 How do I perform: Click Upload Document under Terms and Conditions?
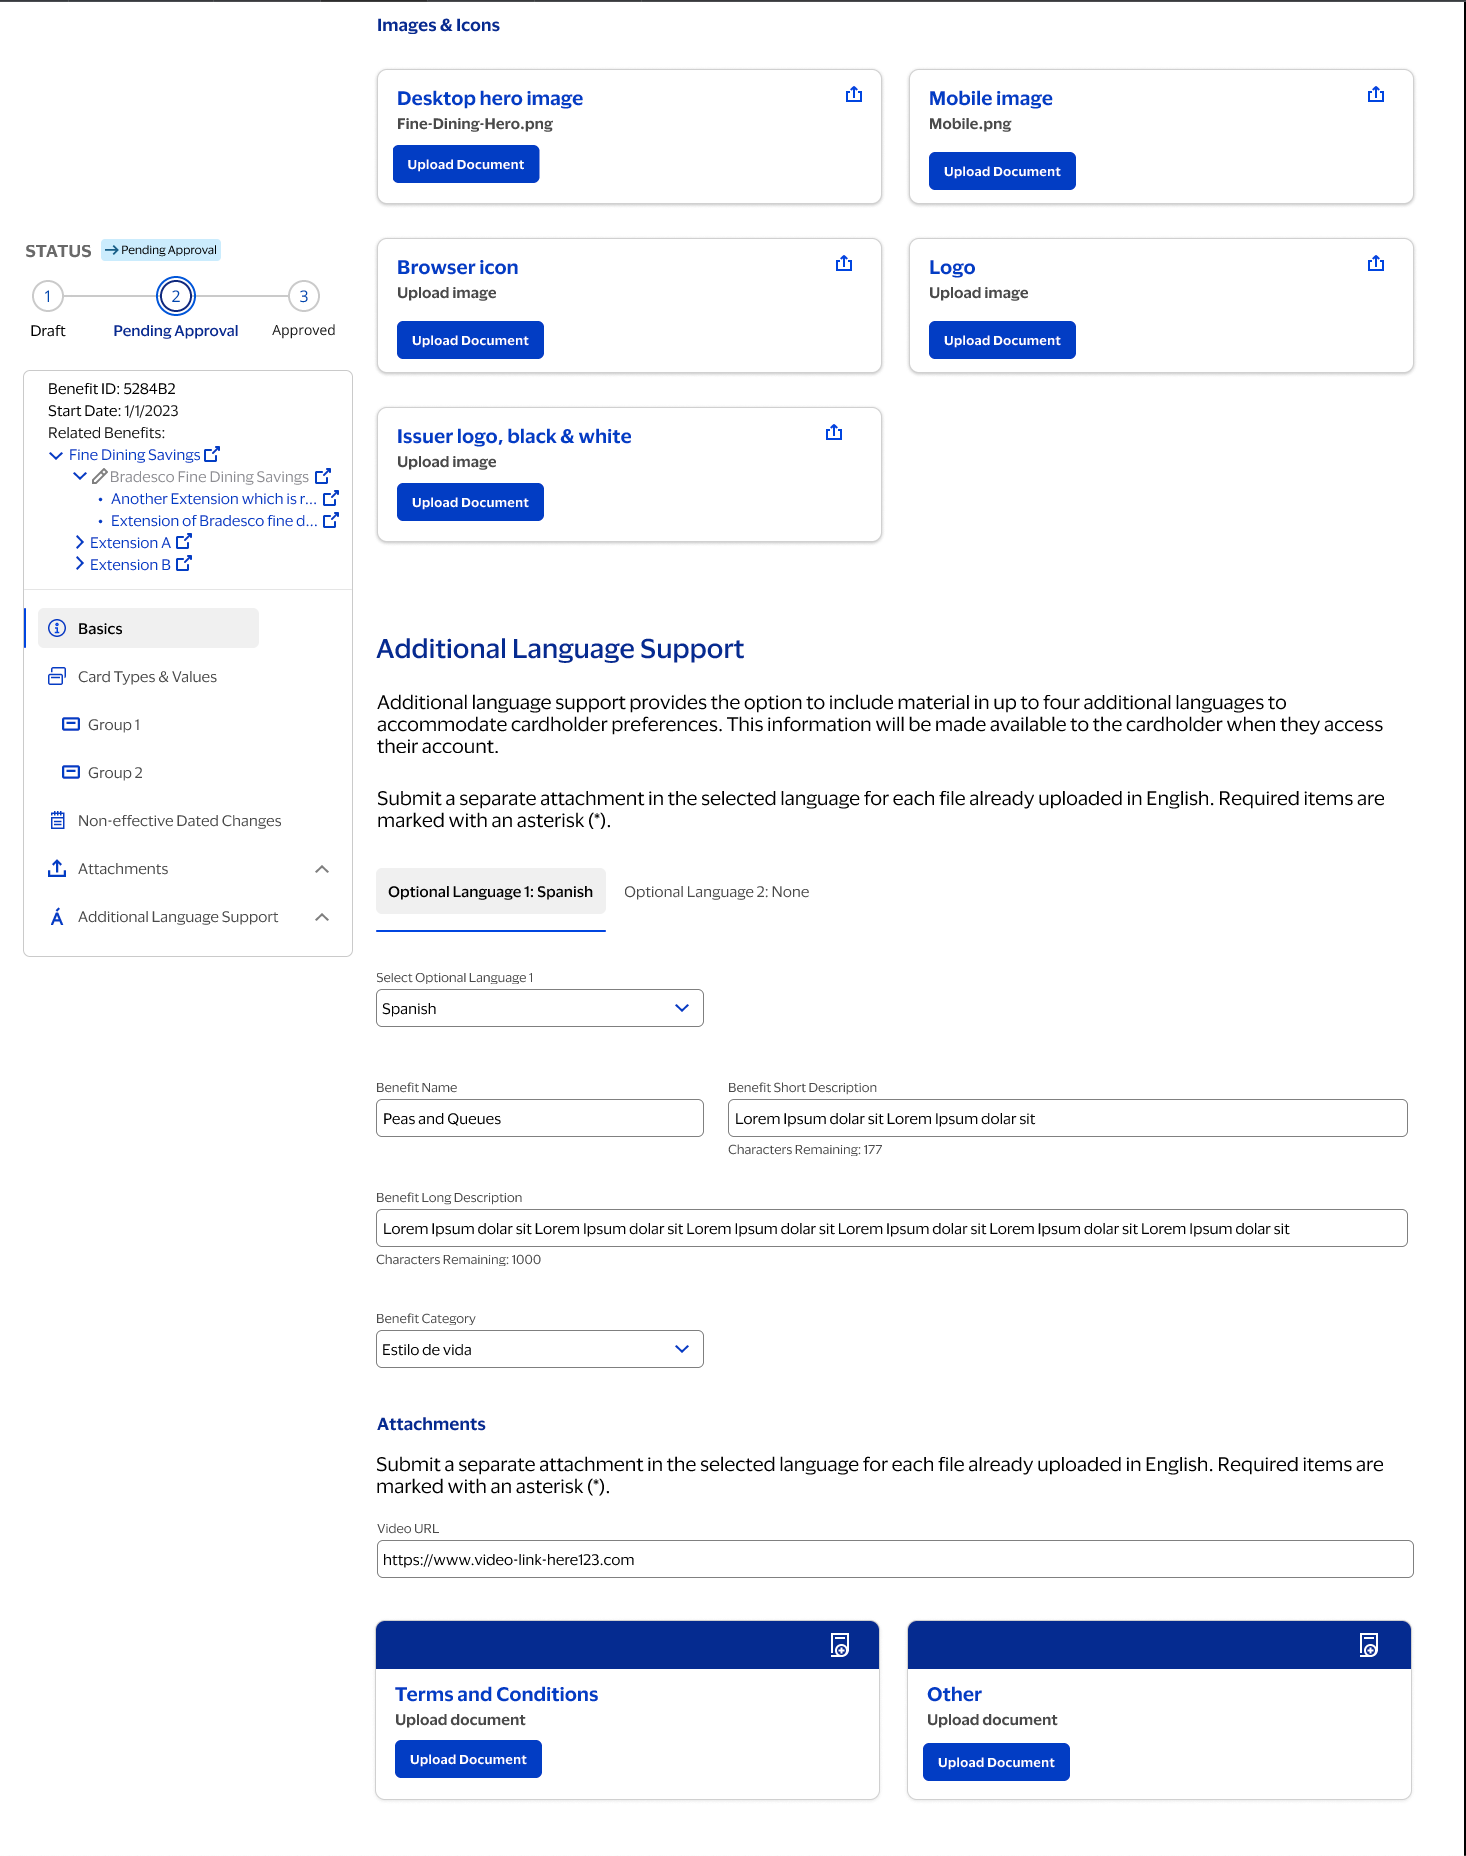(467, 1759)
